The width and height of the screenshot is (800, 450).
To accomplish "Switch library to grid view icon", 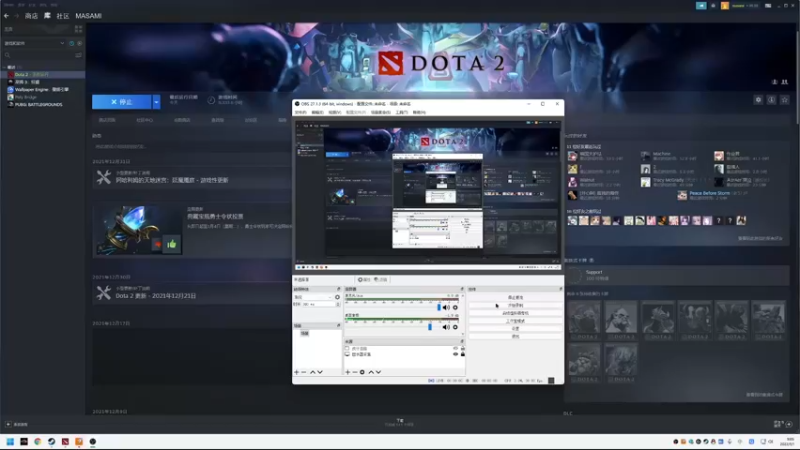I will [79, 29].
